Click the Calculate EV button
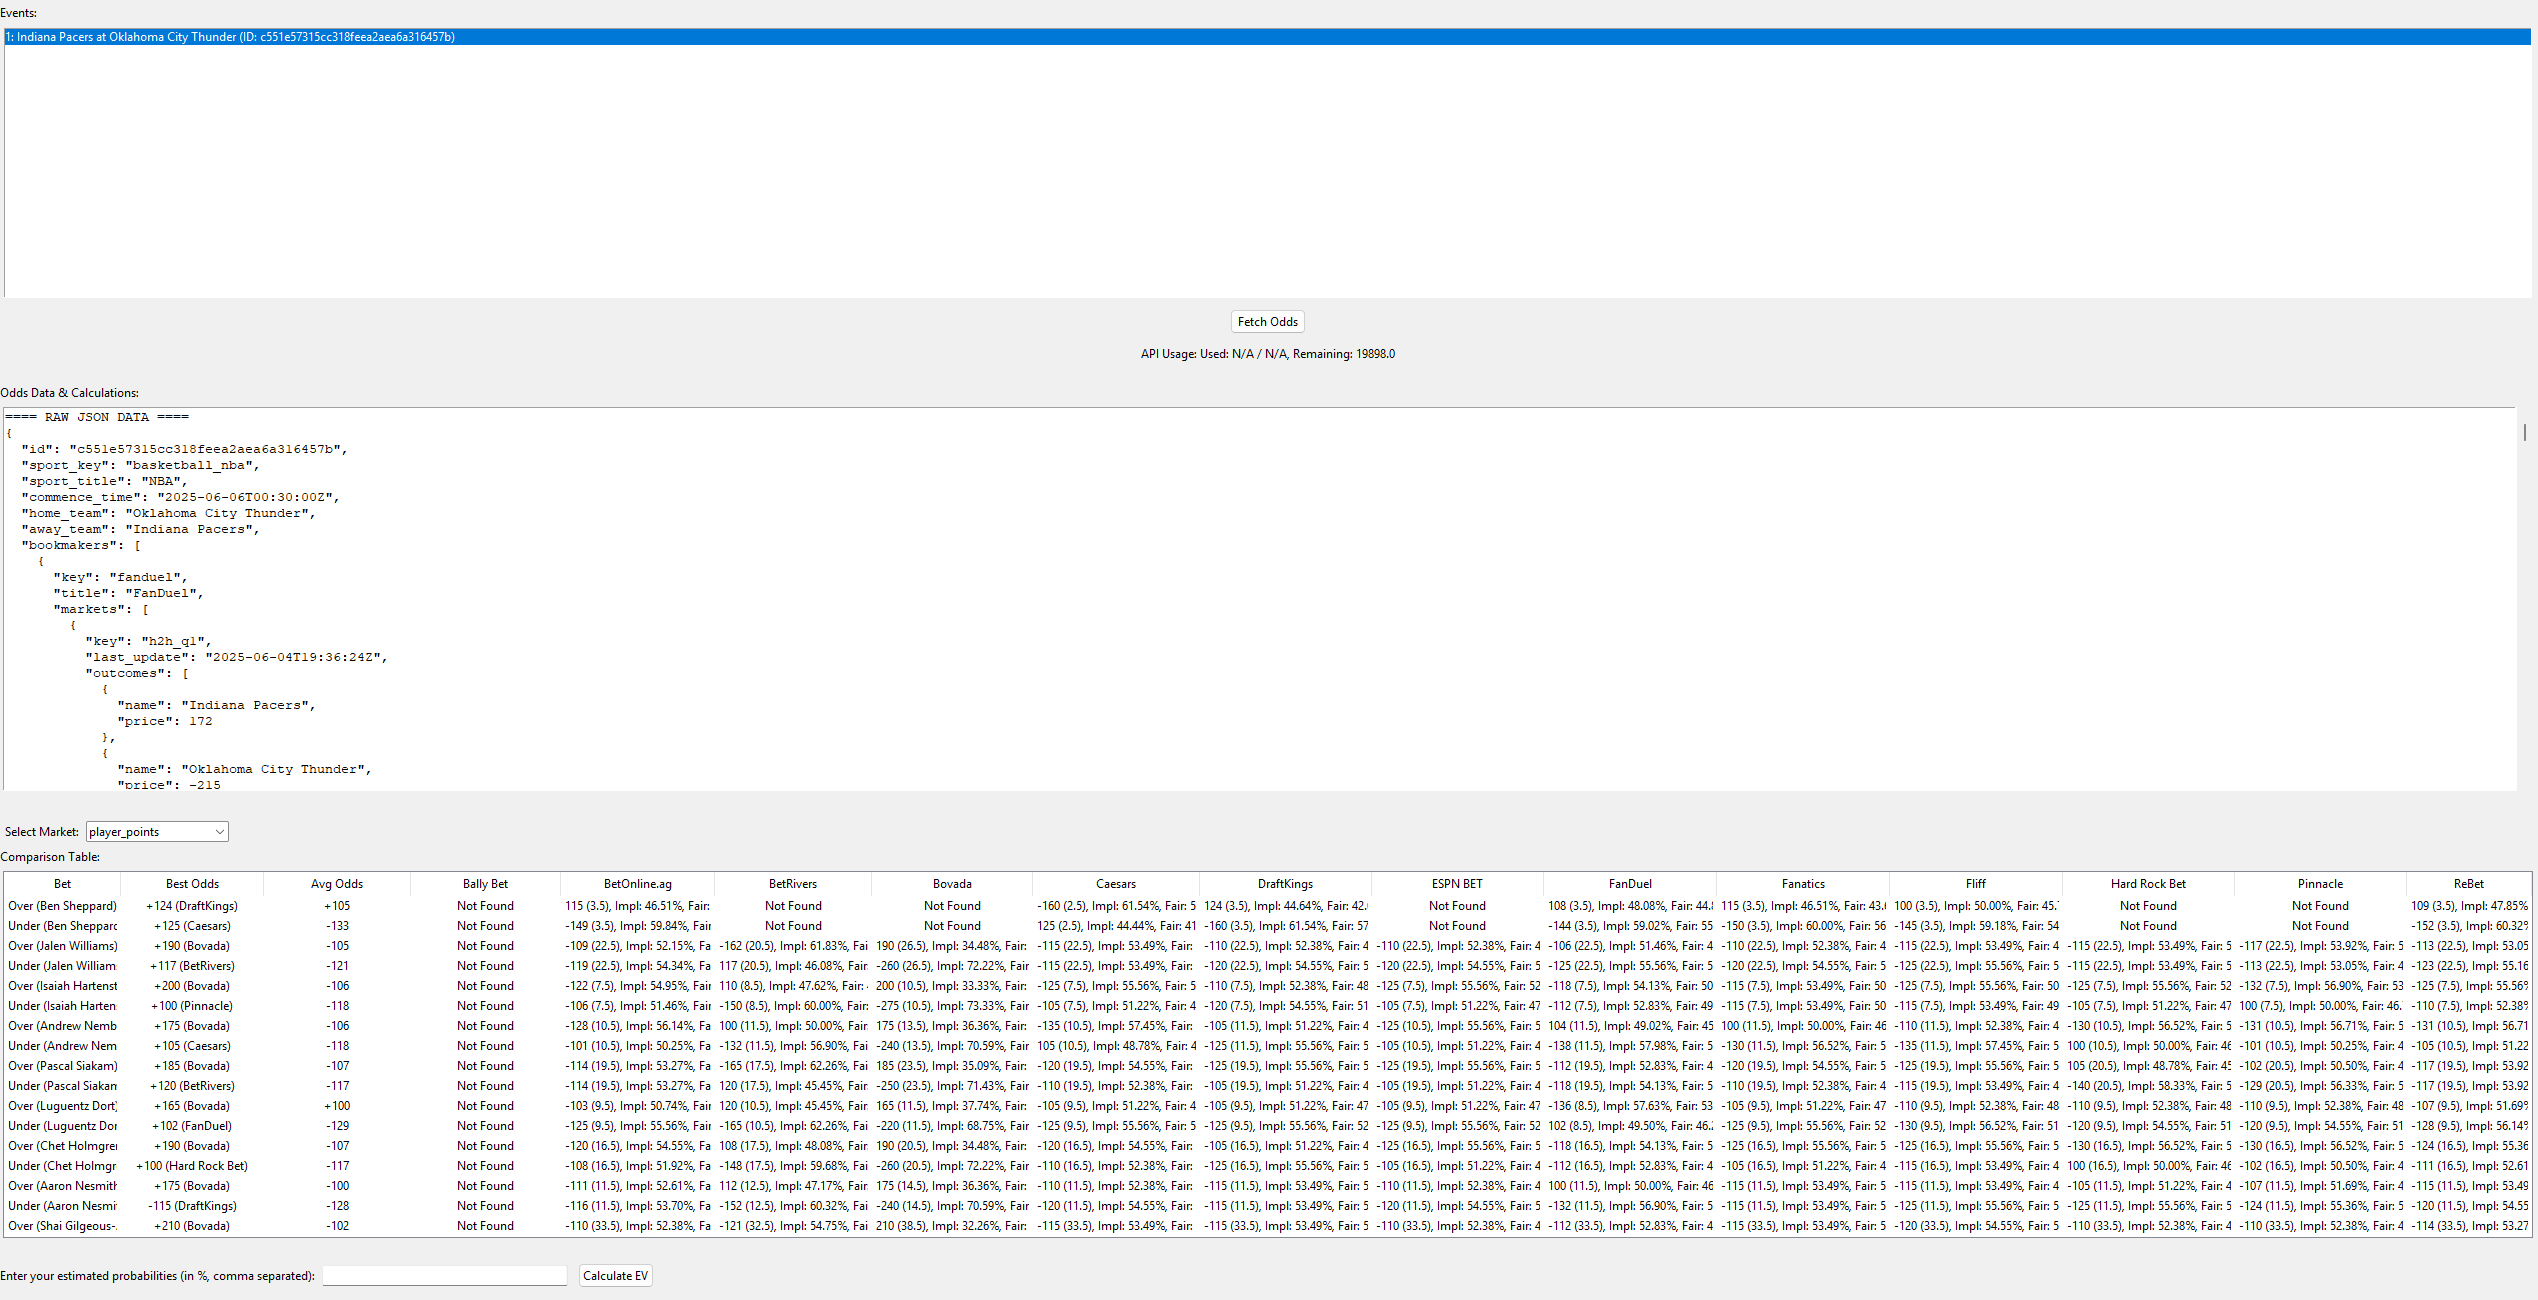The width and height of the screenshot is (2538, 1300). (x=614, y=1275)
